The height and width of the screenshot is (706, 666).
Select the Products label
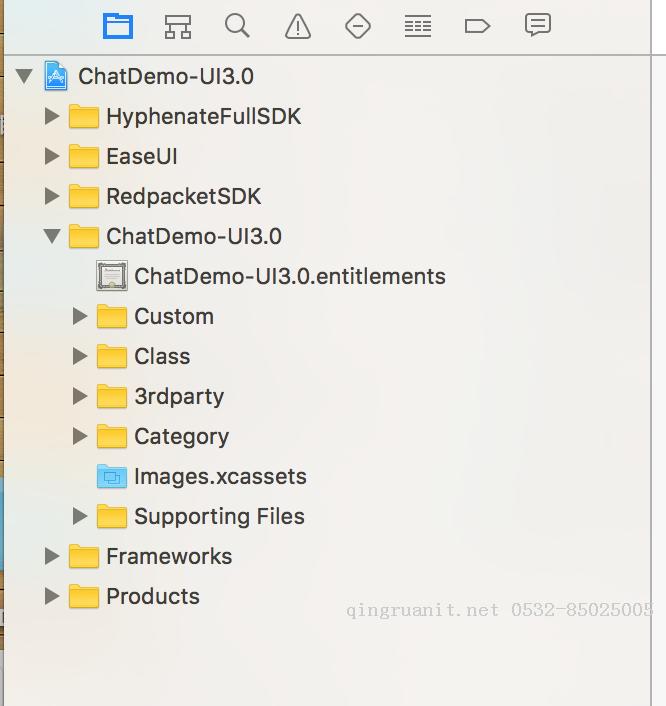[x=153, y=596]
